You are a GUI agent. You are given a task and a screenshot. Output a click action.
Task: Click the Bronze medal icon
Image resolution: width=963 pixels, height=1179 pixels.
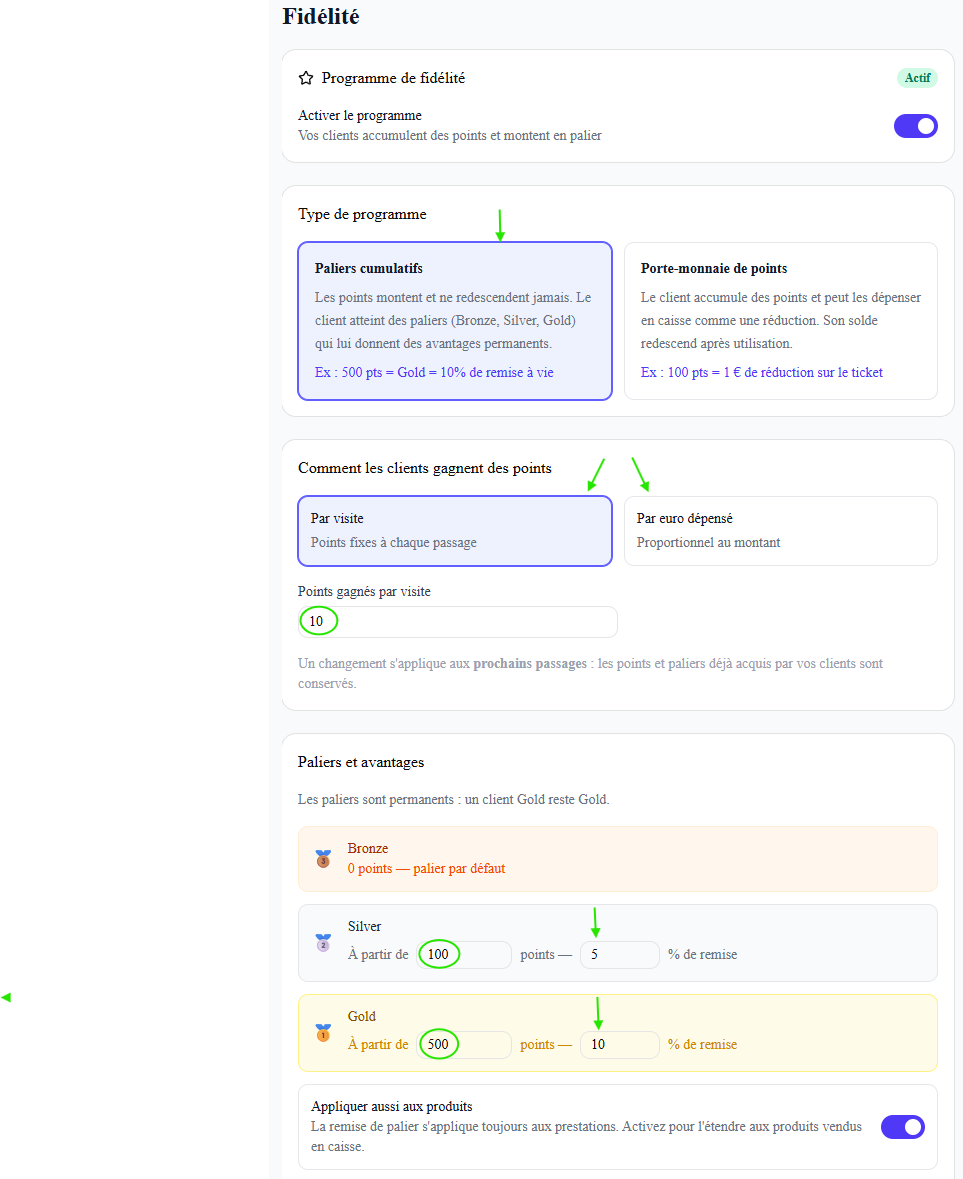point(323,859)
